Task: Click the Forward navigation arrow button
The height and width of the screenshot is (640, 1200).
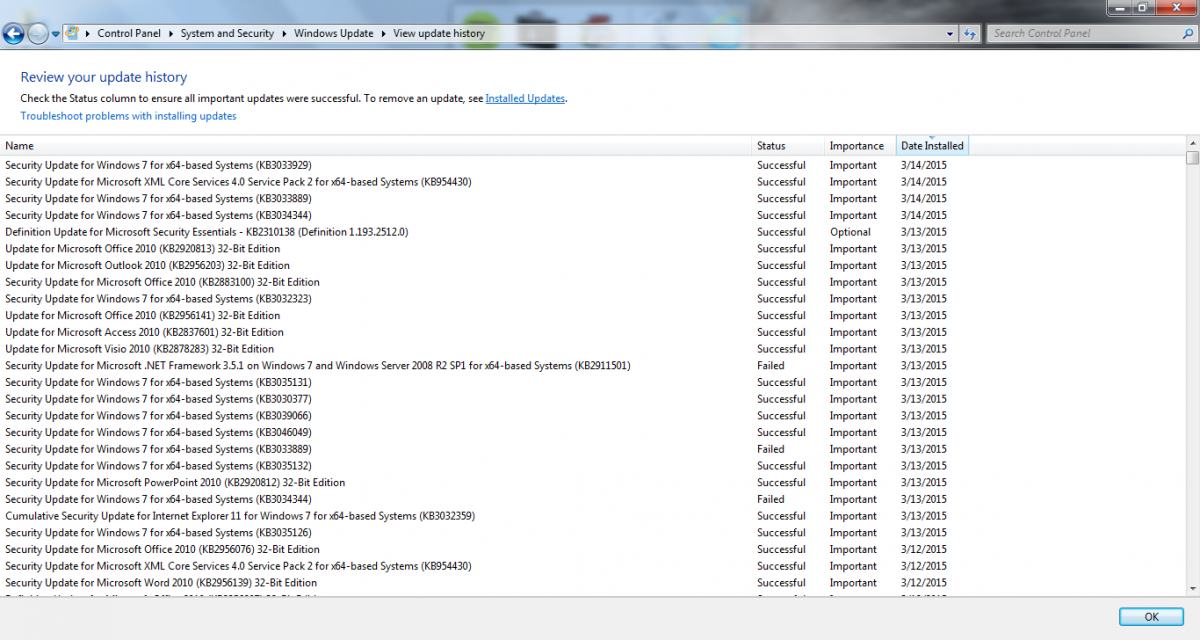Action: pos(38,34)
